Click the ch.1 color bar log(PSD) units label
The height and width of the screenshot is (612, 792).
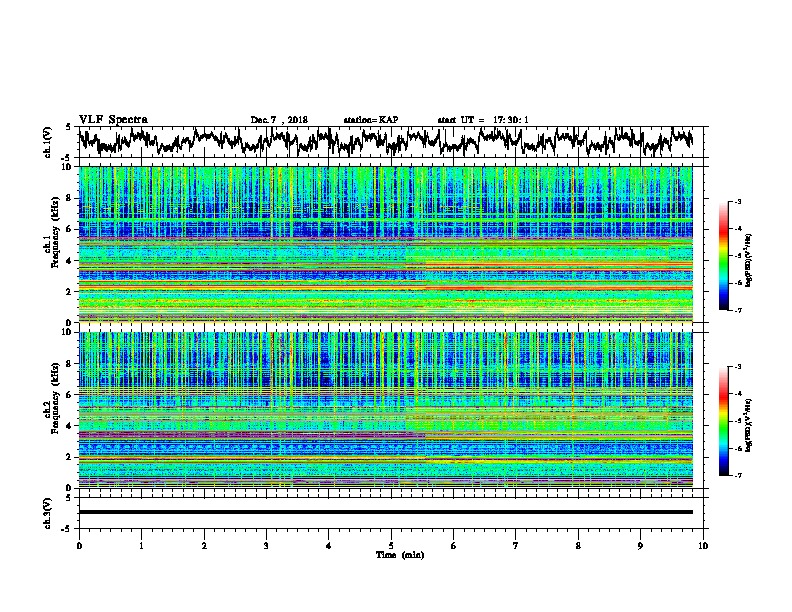click(749, 260)
